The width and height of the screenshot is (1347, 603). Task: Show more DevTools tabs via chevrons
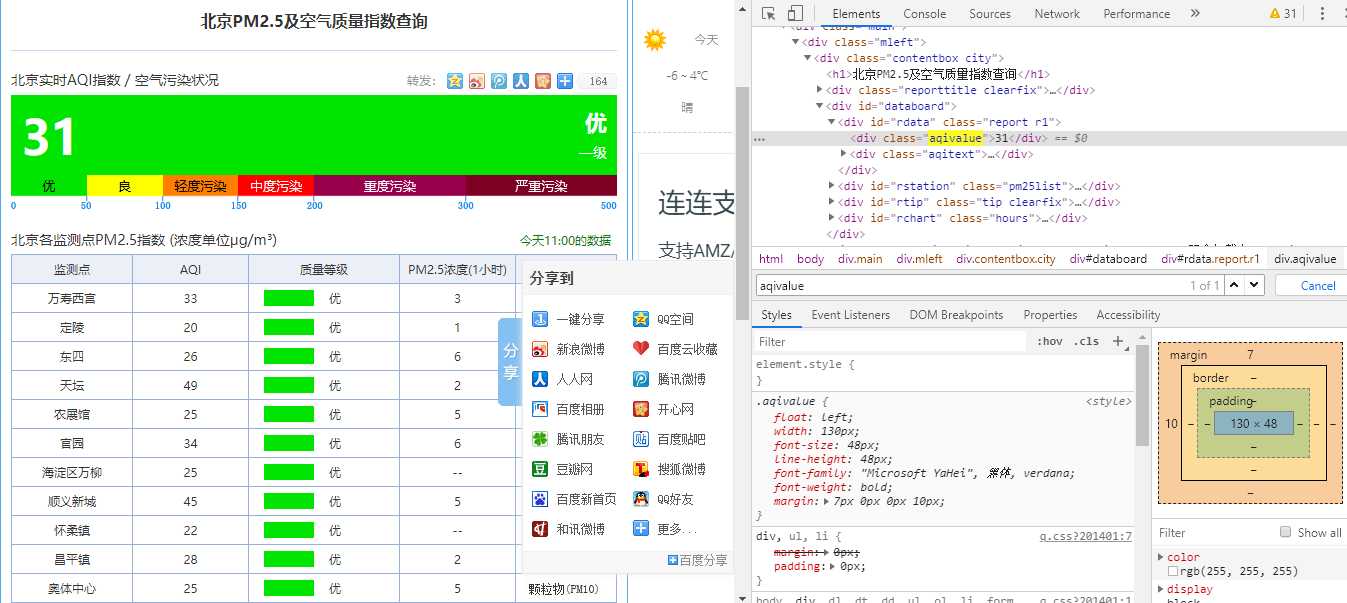(1195, 13)
